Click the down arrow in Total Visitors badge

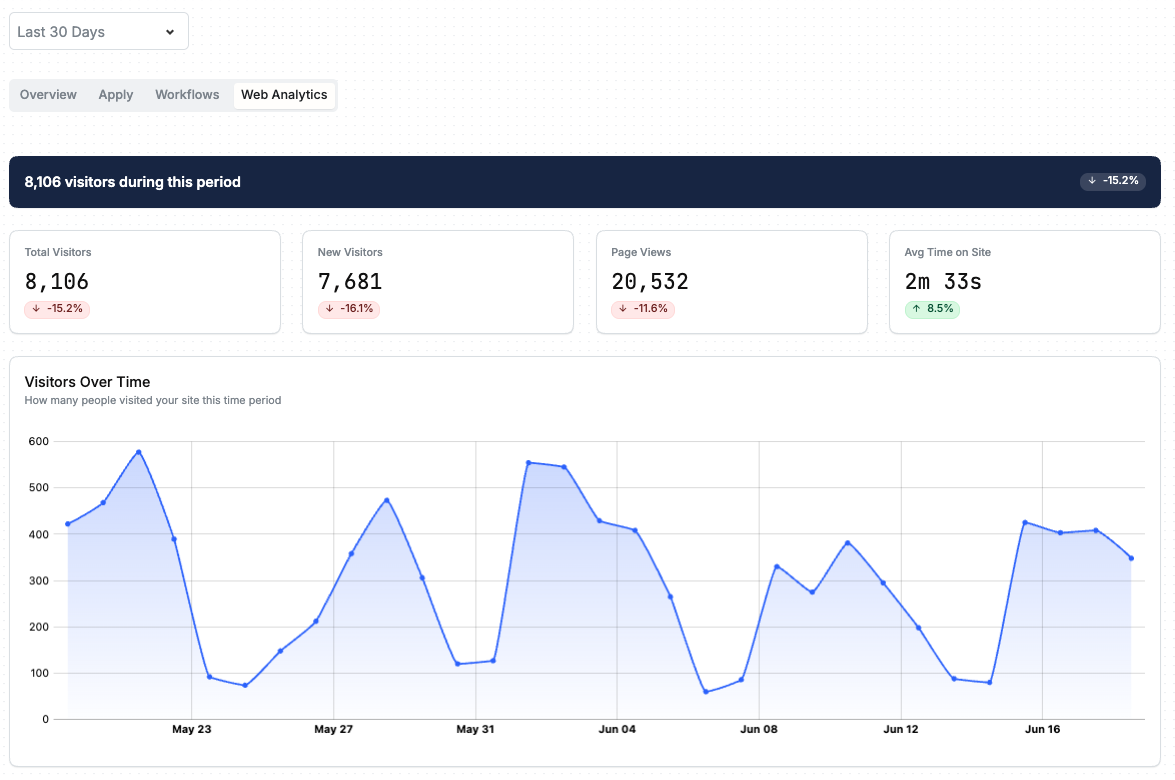coord(36,309)
